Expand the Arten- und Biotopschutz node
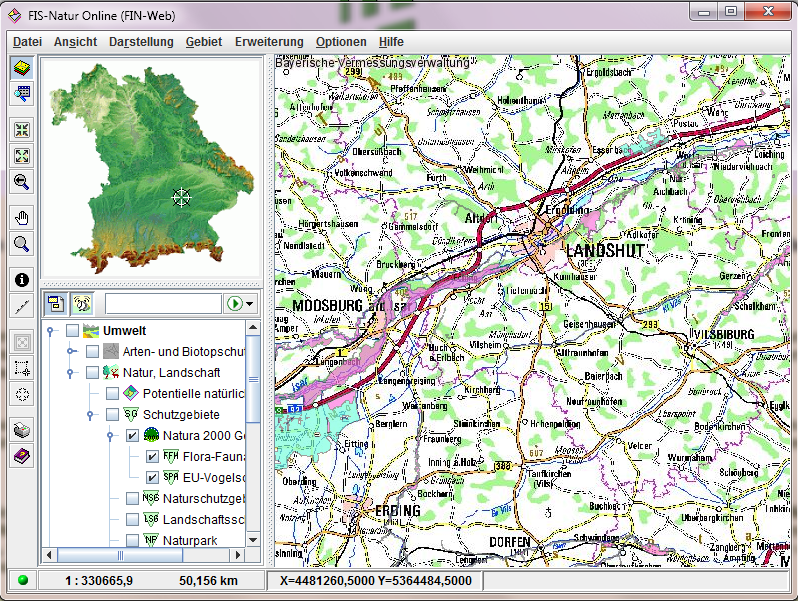 [70, 351]
